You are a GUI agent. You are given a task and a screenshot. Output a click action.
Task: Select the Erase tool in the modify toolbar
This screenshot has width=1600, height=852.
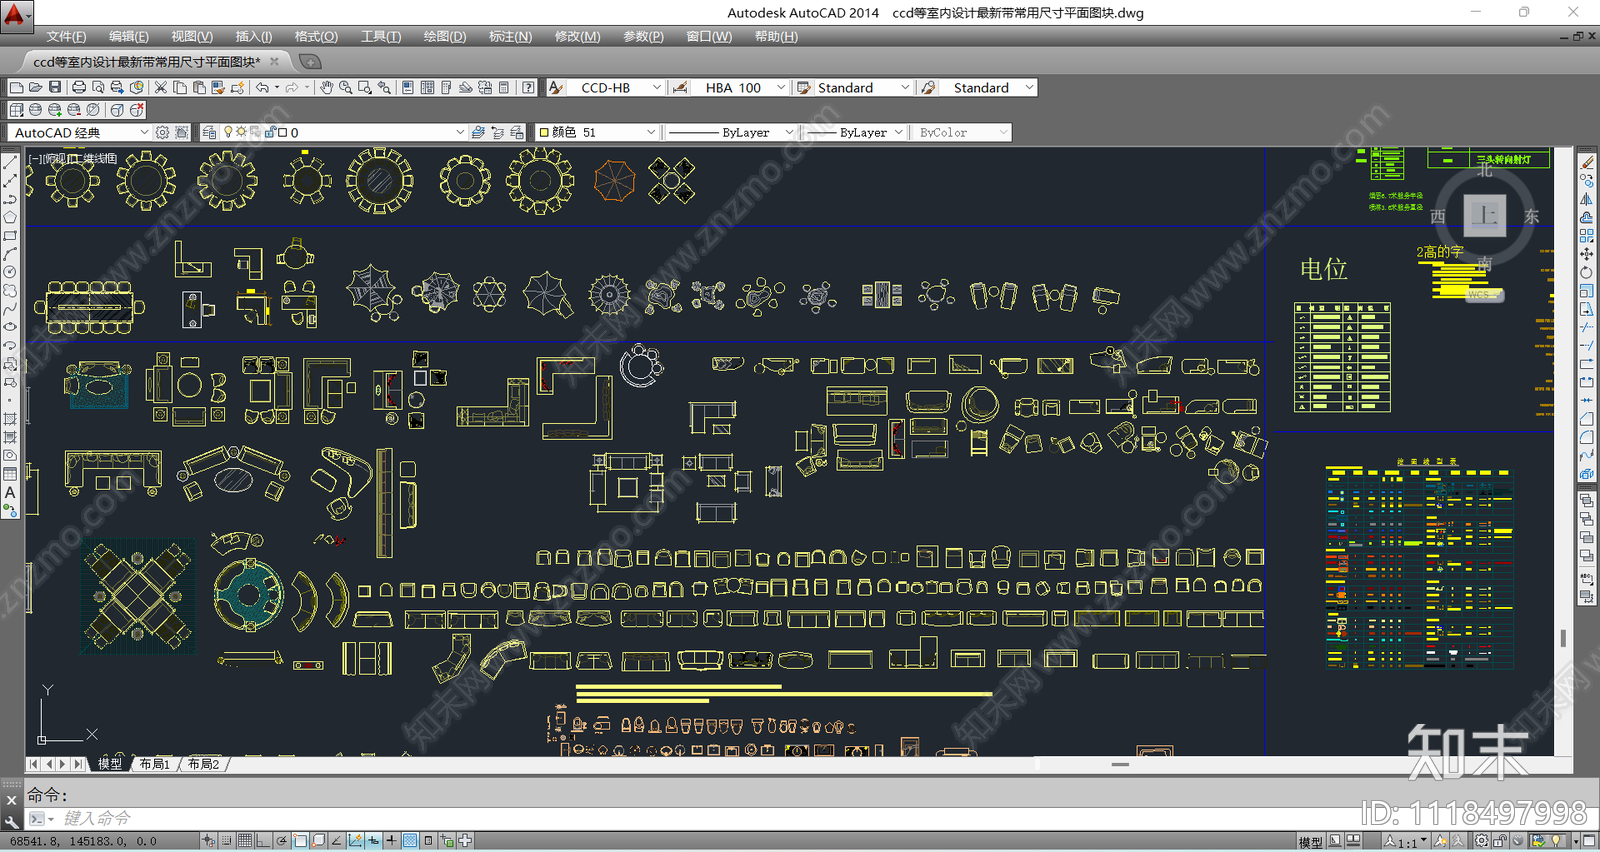click(x=1587, y=162)
